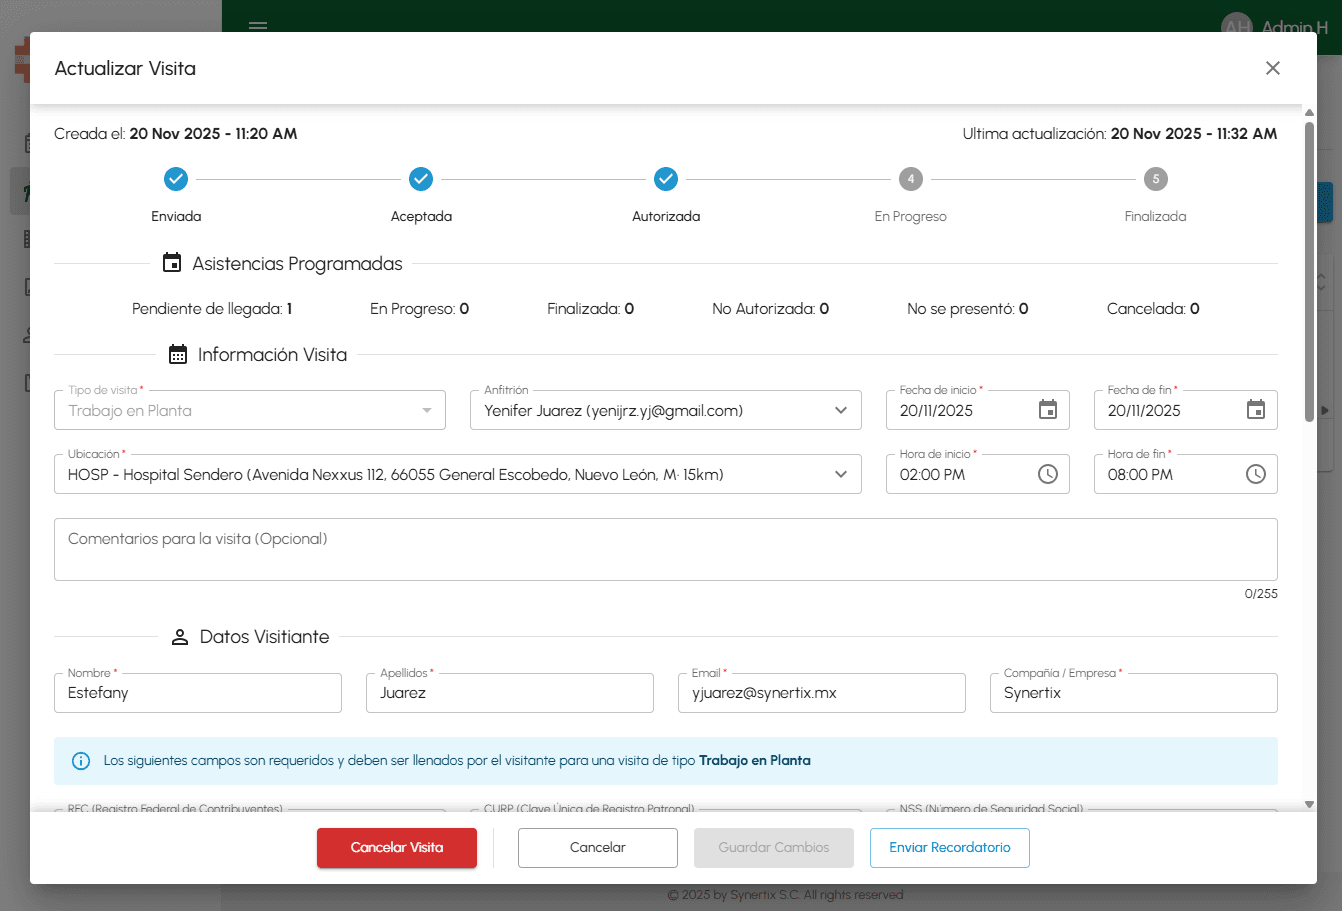Click the Guardar Cambios button

pos(774,847)
